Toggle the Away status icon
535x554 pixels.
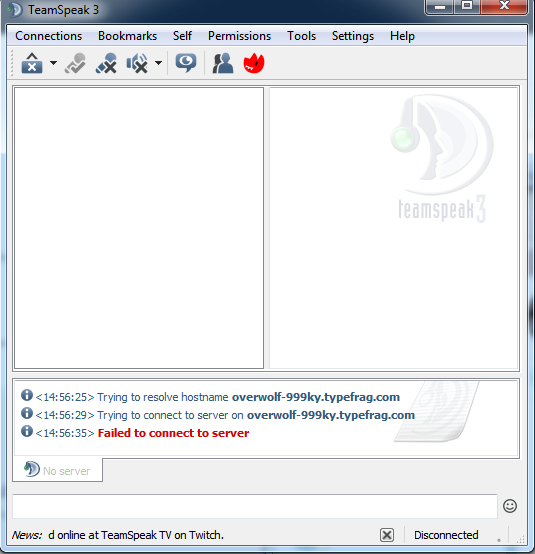pyautogui.click(x=75, y=64)
